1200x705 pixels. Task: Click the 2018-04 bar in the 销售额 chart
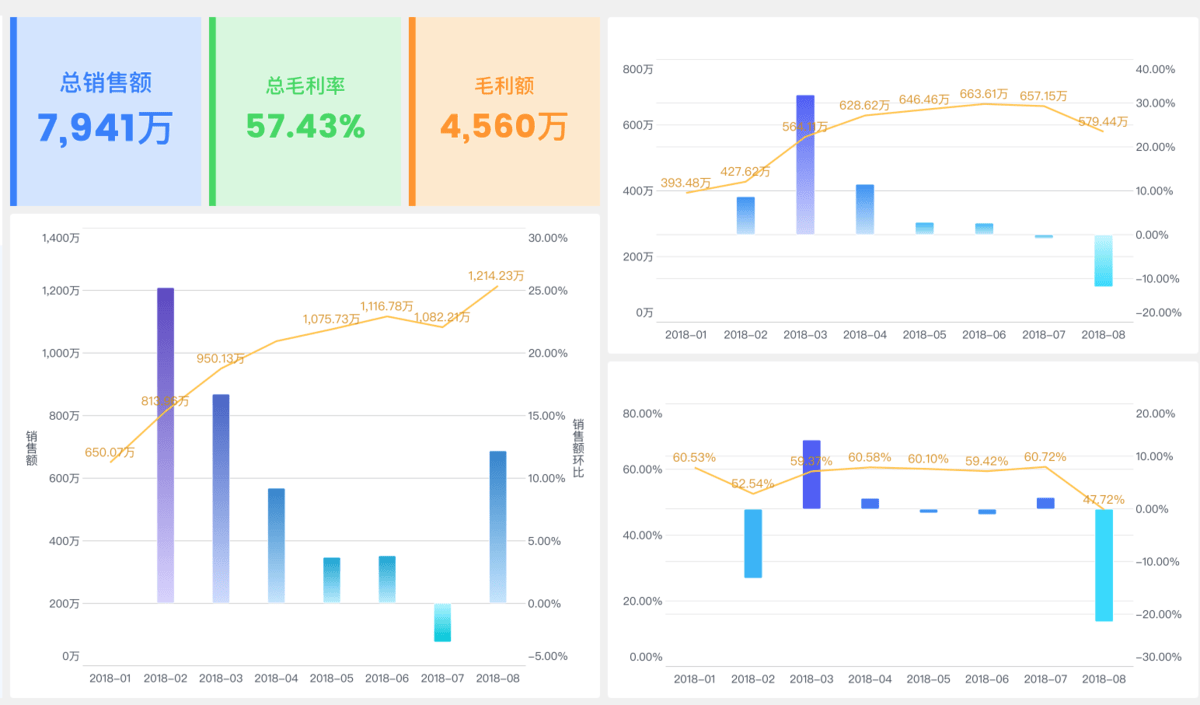point(276,546)
